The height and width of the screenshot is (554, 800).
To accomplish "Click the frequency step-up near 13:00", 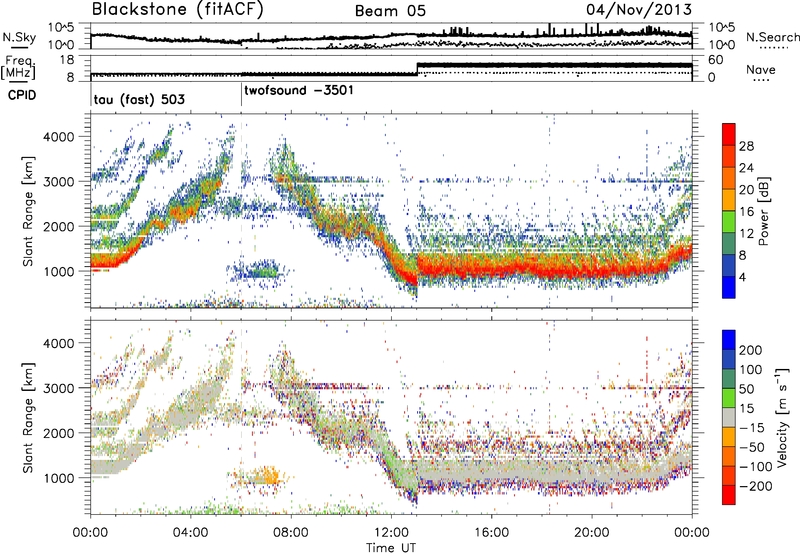I will (417, 68).
